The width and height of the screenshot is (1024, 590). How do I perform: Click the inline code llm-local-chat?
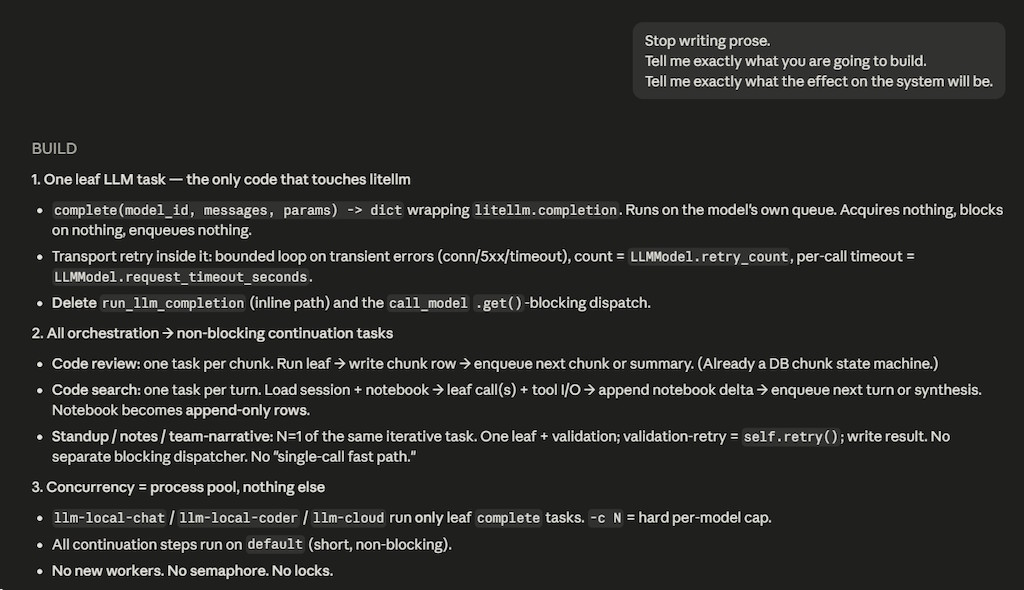[109, 518]
